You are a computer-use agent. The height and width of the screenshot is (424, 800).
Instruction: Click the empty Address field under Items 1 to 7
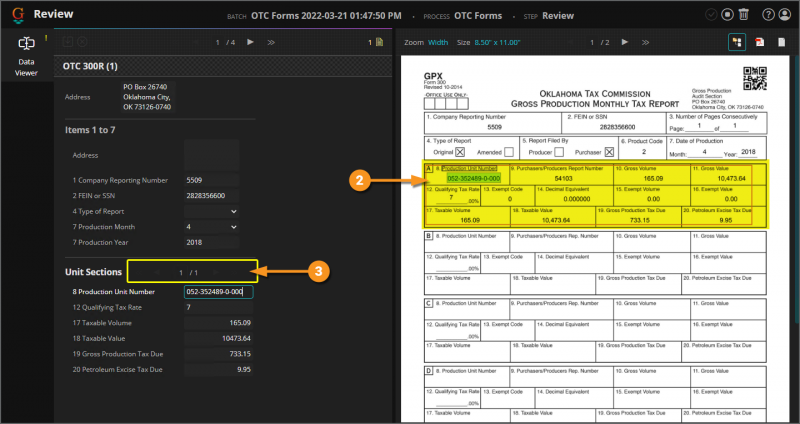[x=211, y=155]
